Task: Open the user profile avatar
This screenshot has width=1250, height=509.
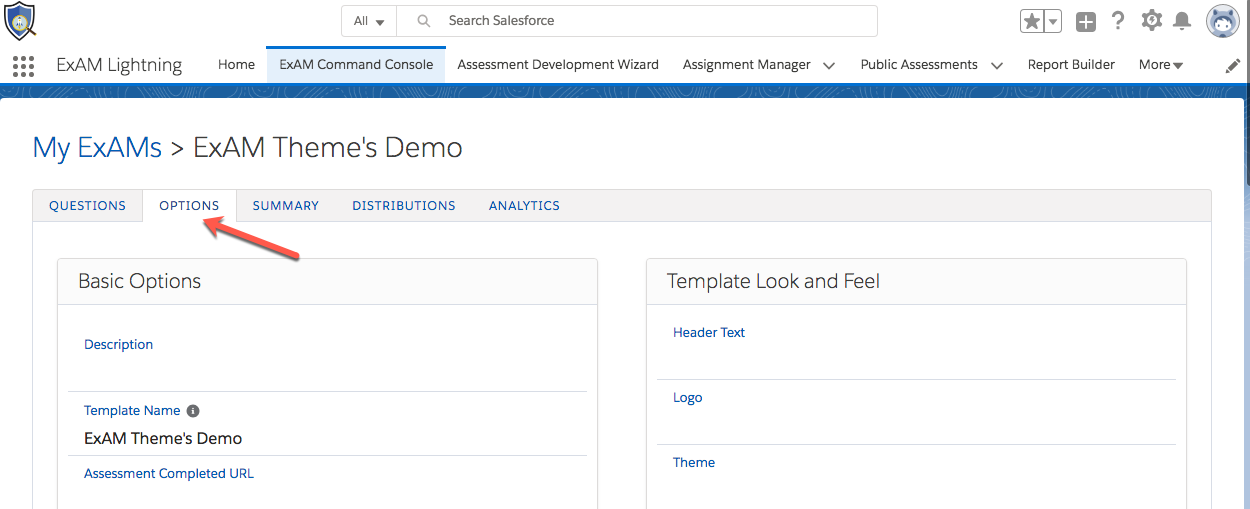Action: coord(1222,21)
